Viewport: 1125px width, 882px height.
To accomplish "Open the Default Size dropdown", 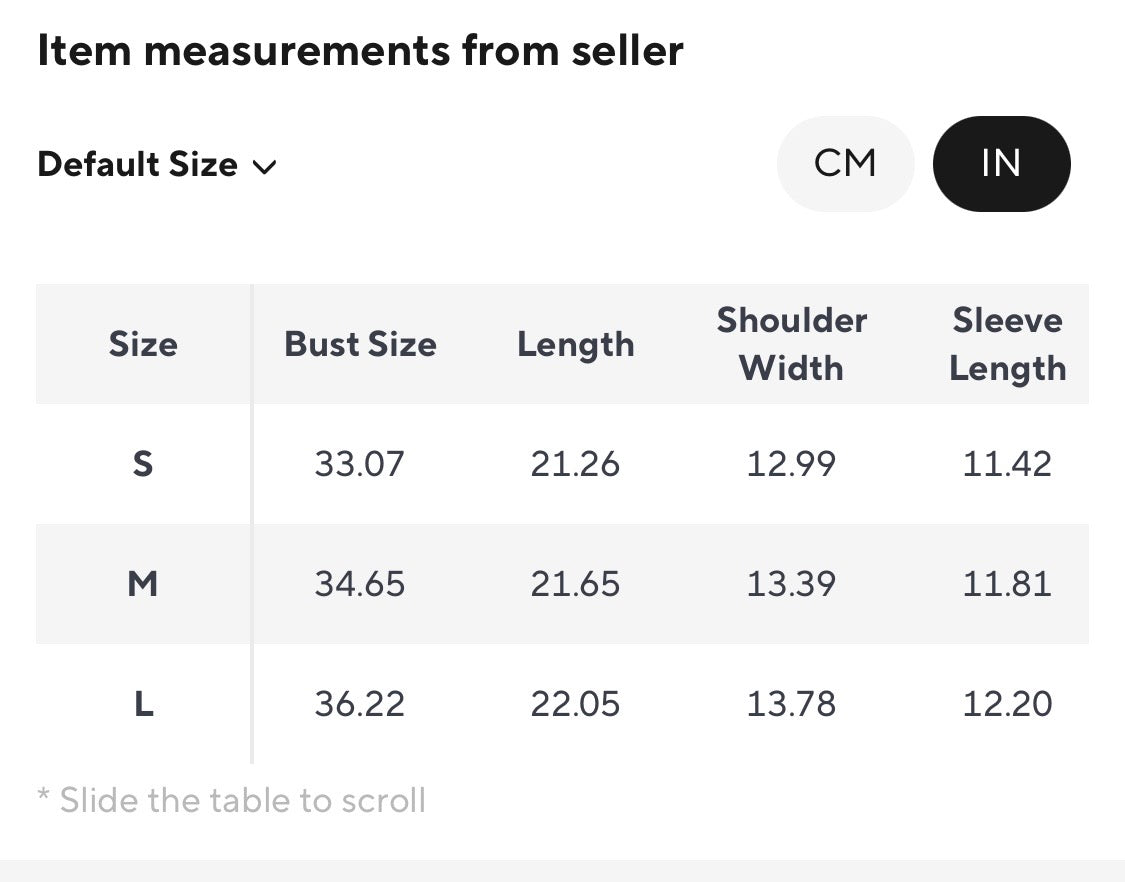I will click(157, 164).
